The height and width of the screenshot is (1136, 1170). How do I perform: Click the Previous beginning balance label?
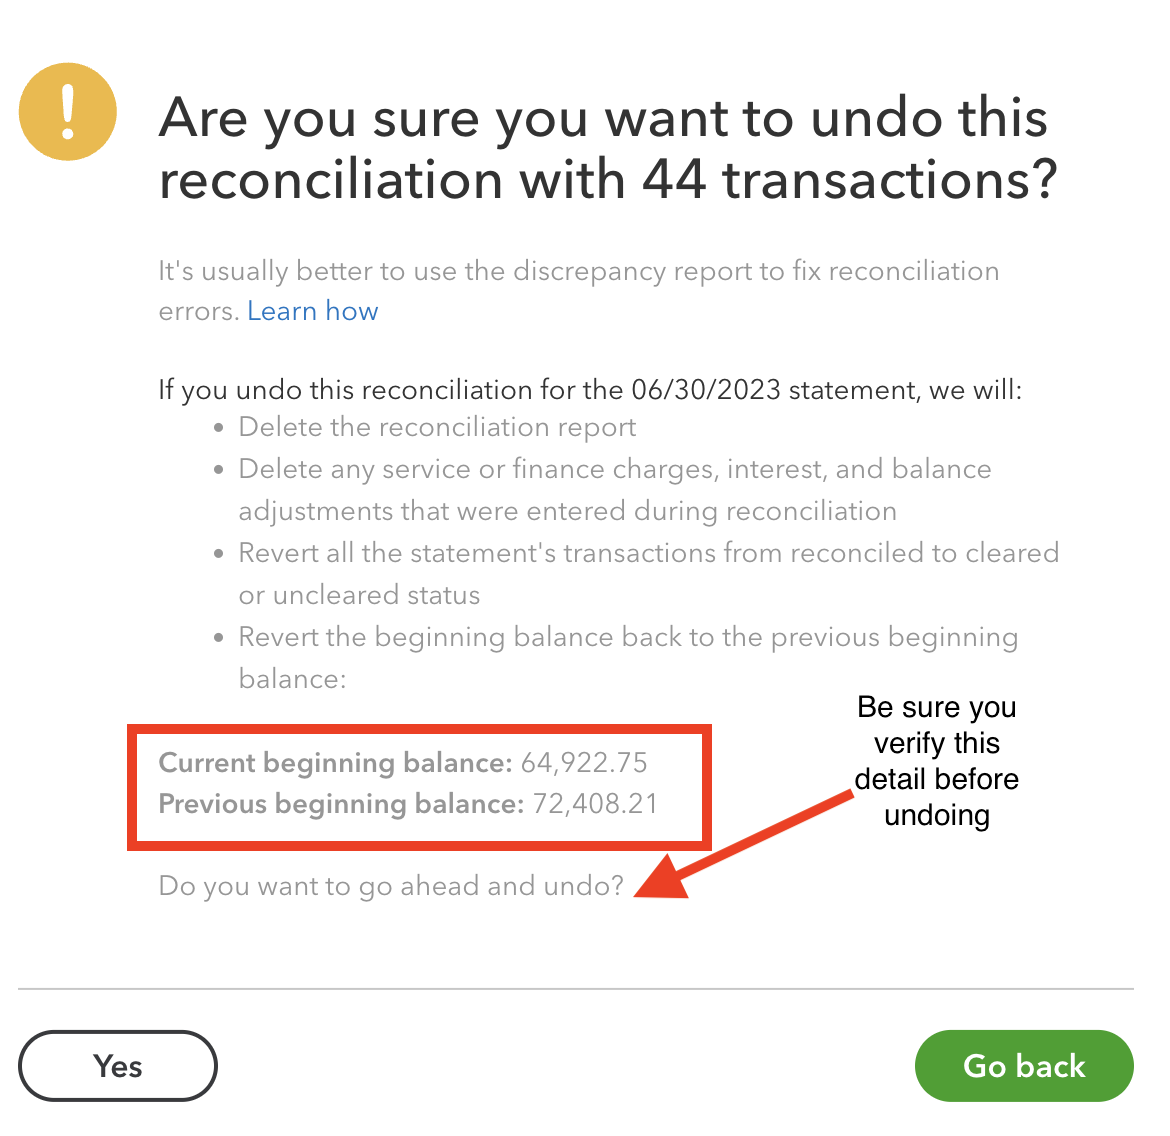[340, 803]
